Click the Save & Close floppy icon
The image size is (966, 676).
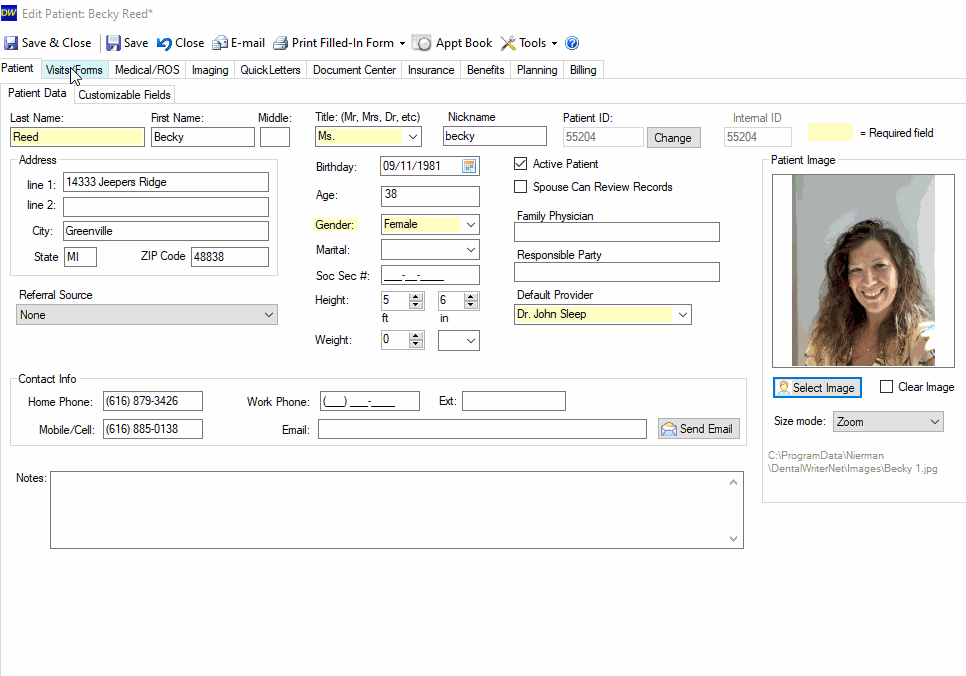pos(11,43)
